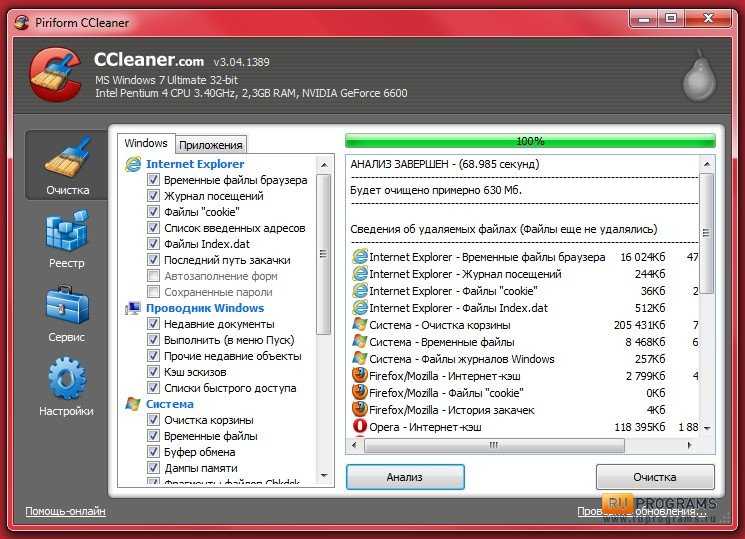Open the Реестр registry section
The width and height of the screenshot is (745, 539).
(67, 240)
